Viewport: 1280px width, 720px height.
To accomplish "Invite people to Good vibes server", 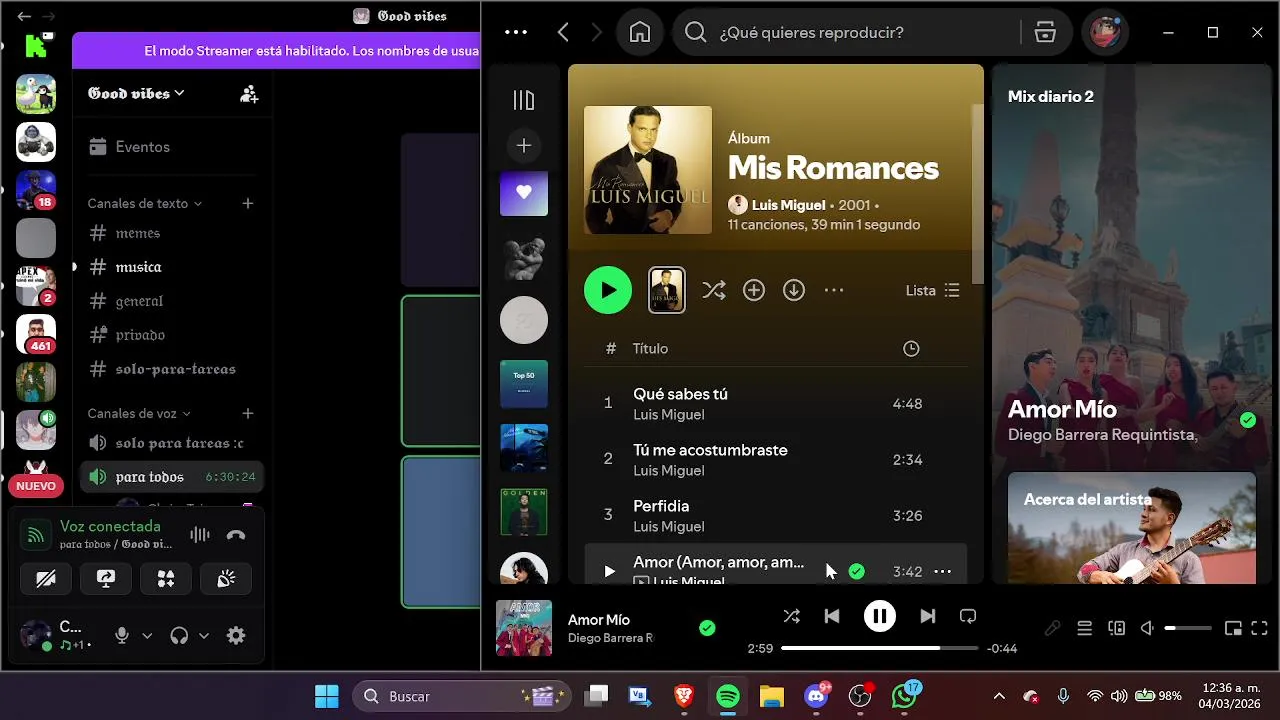I will click(x=249, y=94).
